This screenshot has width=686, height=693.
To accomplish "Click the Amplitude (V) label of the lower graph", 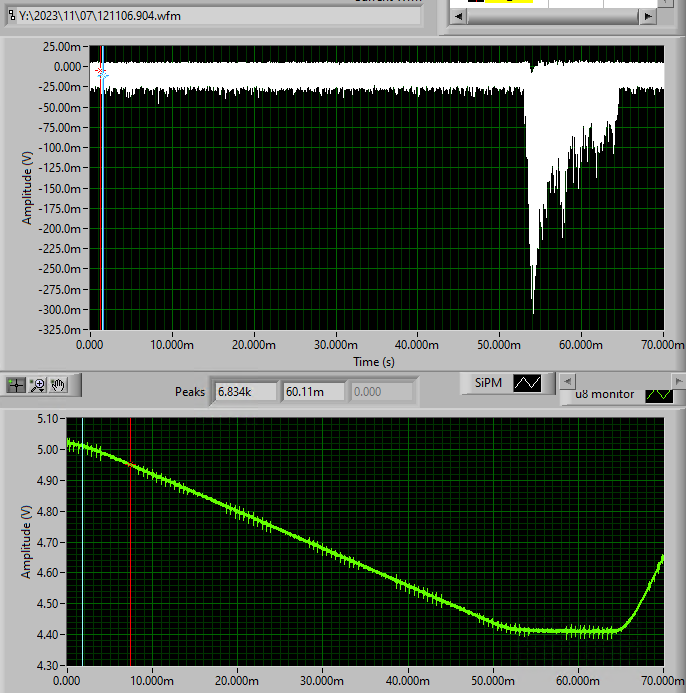I will coord(26,542).
